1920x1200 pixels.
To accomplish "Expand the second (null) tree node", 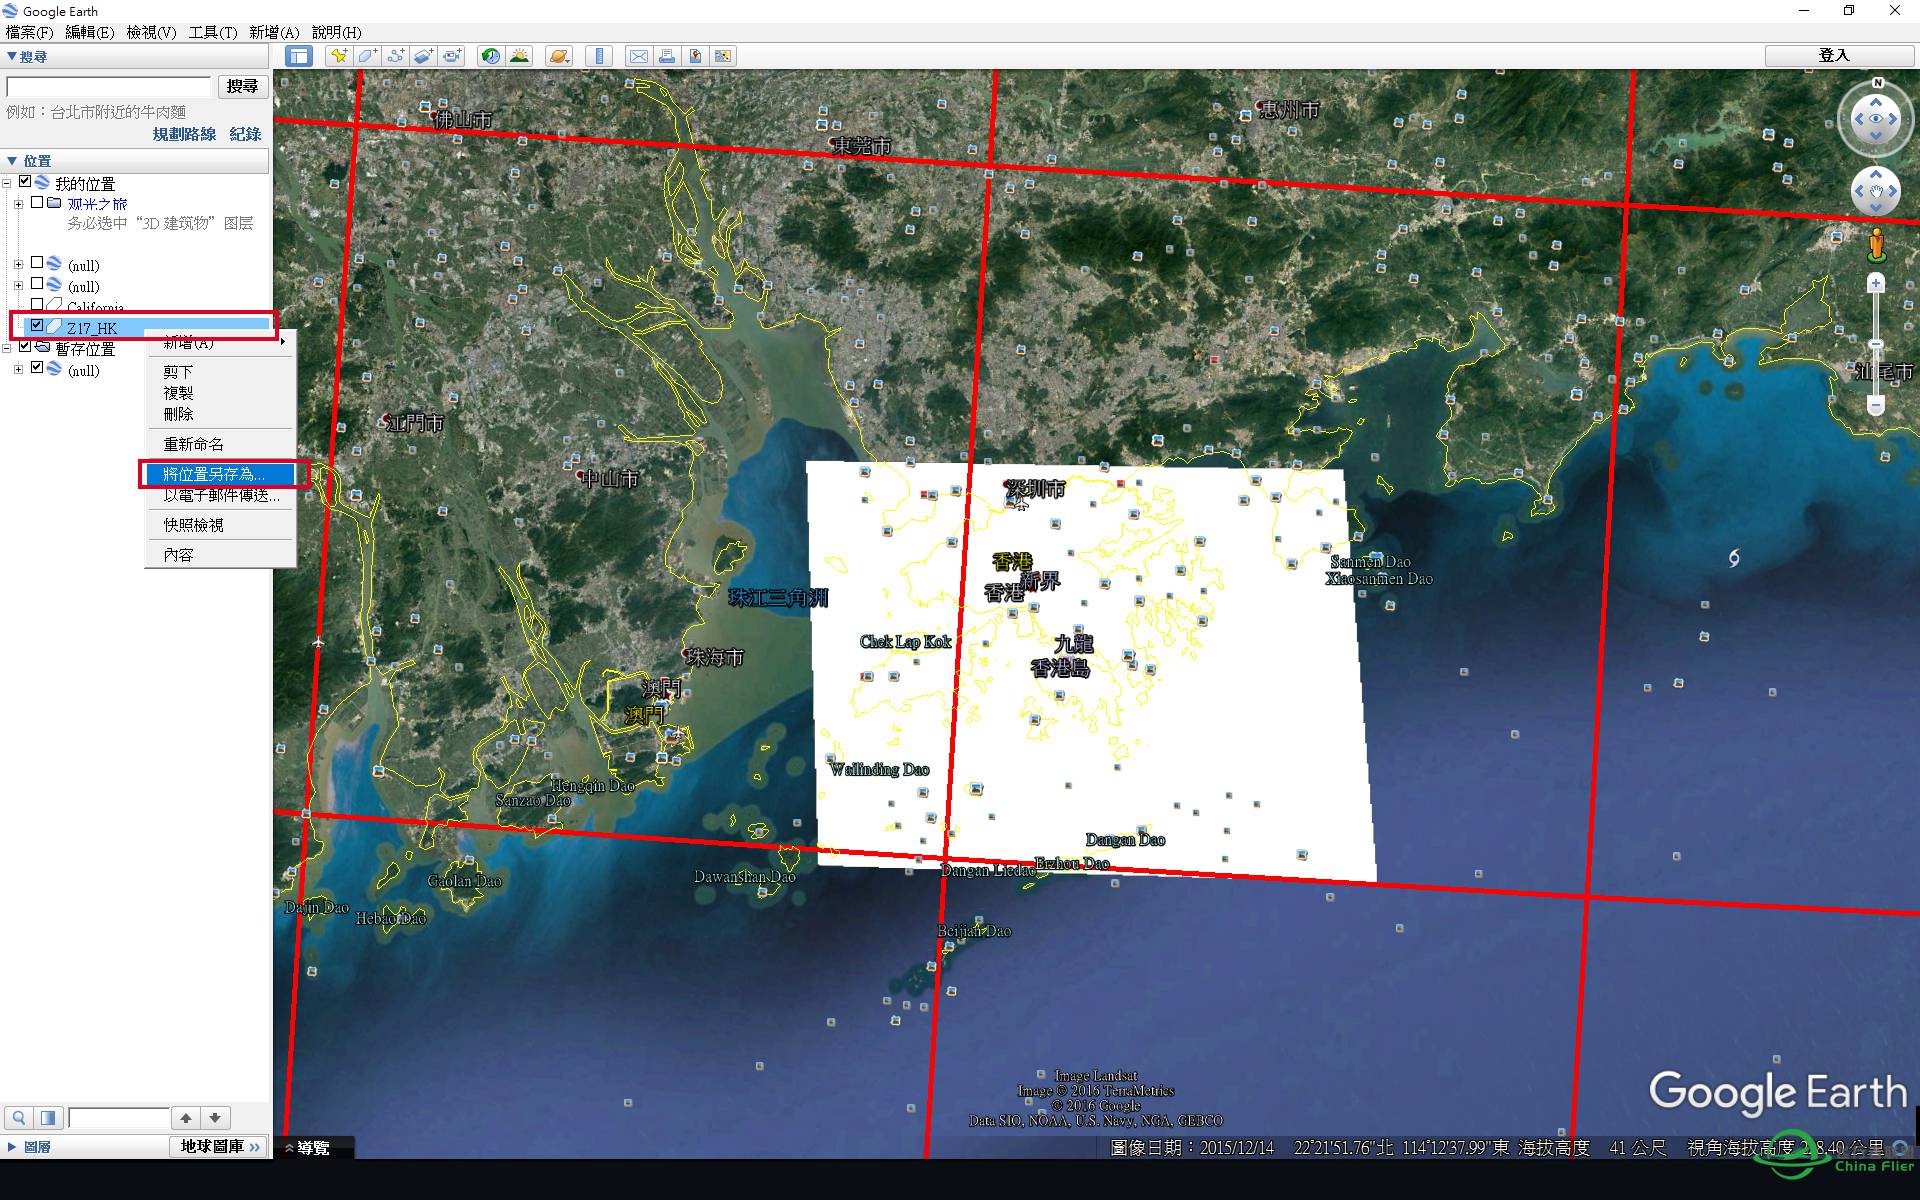I will [18, 286].
